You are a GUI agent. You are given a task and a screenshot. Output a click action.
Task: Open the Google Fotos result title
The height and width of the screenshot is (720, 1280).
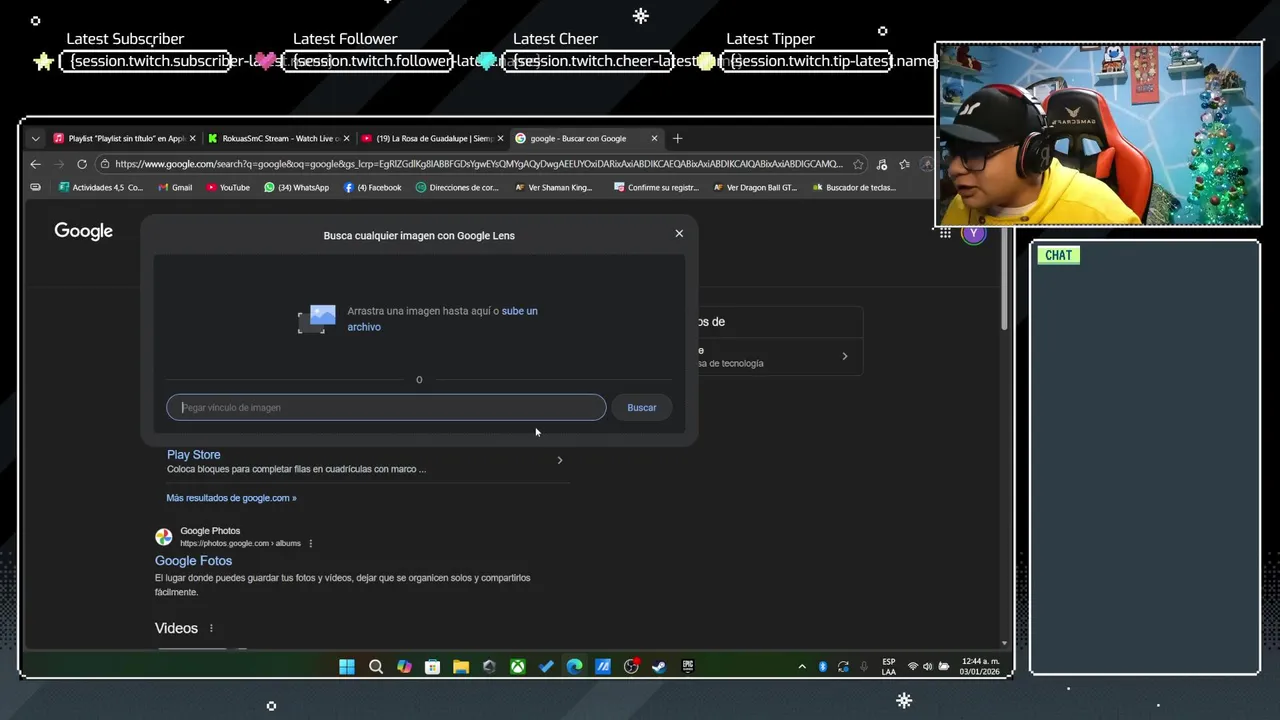pos(193,561)
